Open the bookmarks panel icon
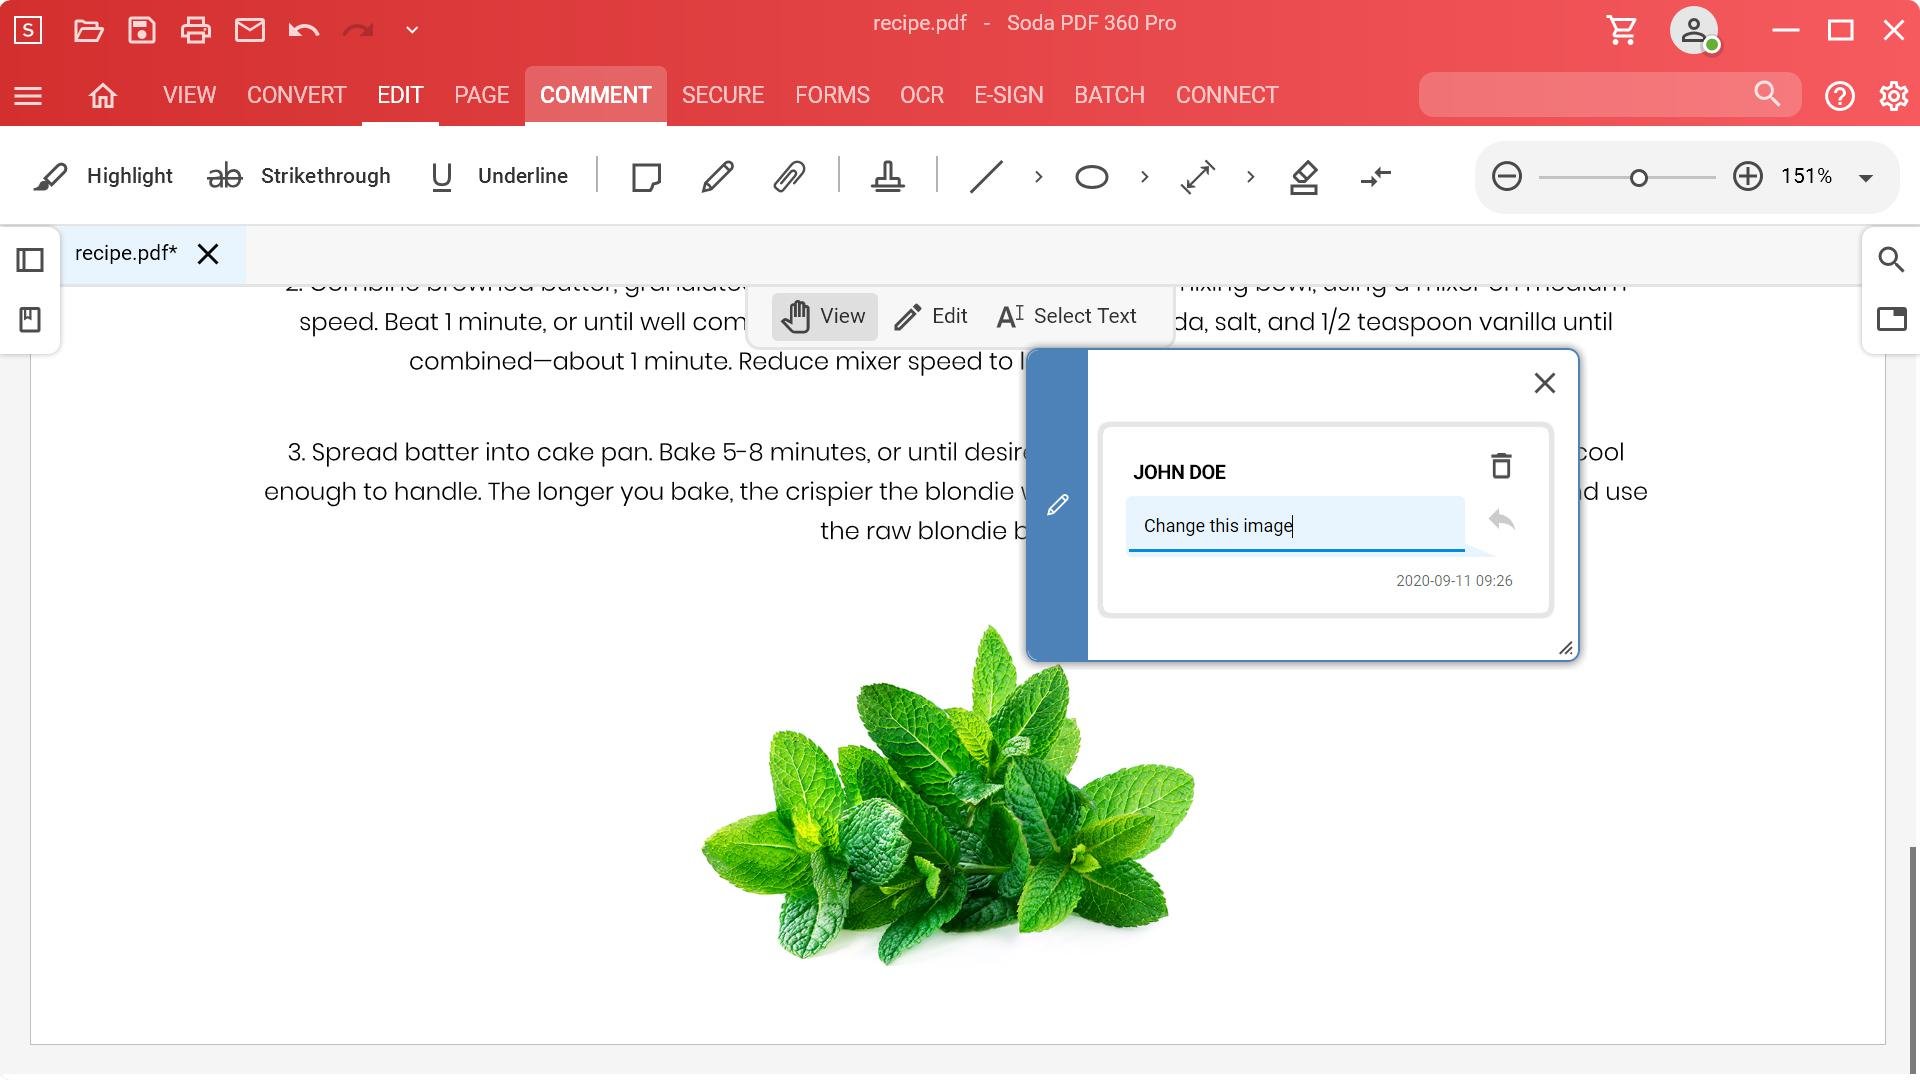1920x1080 pixels. [30, 320]
